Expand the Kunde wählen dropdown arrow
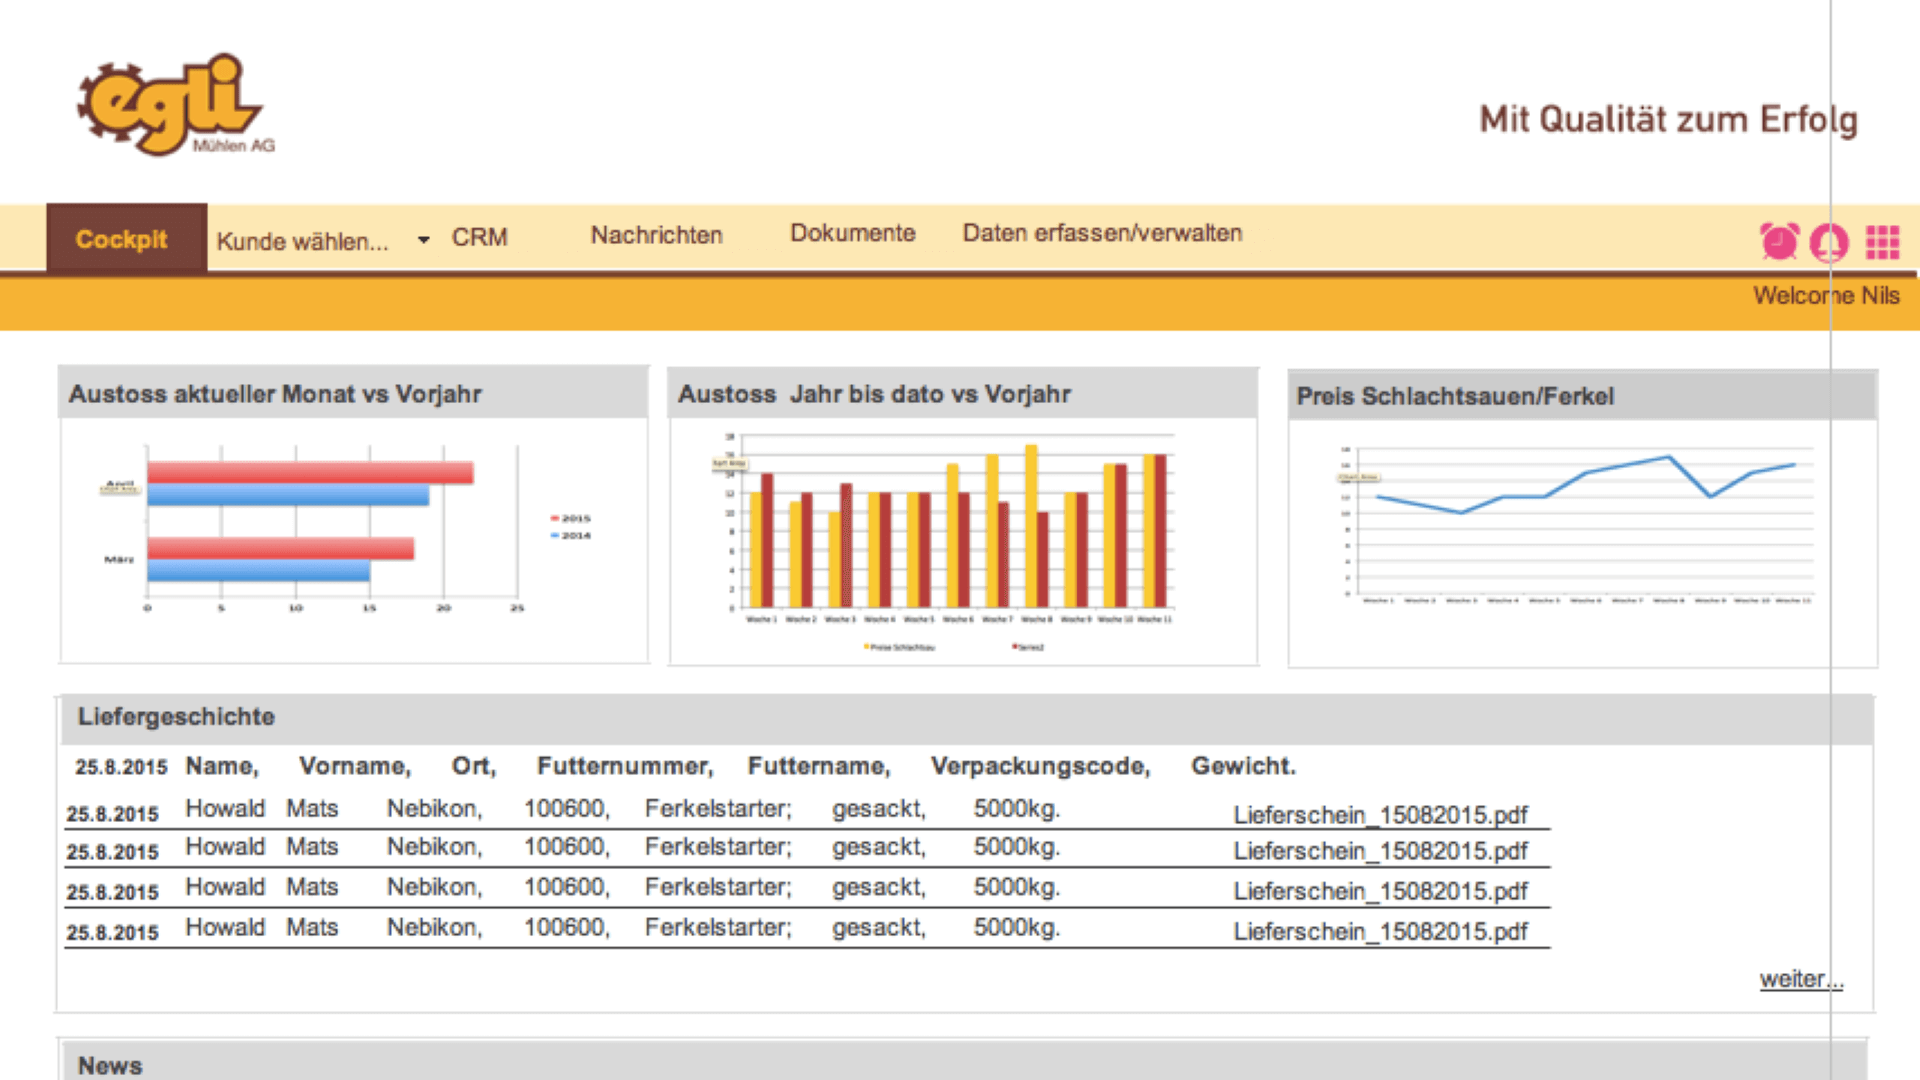 click(424, 240)
